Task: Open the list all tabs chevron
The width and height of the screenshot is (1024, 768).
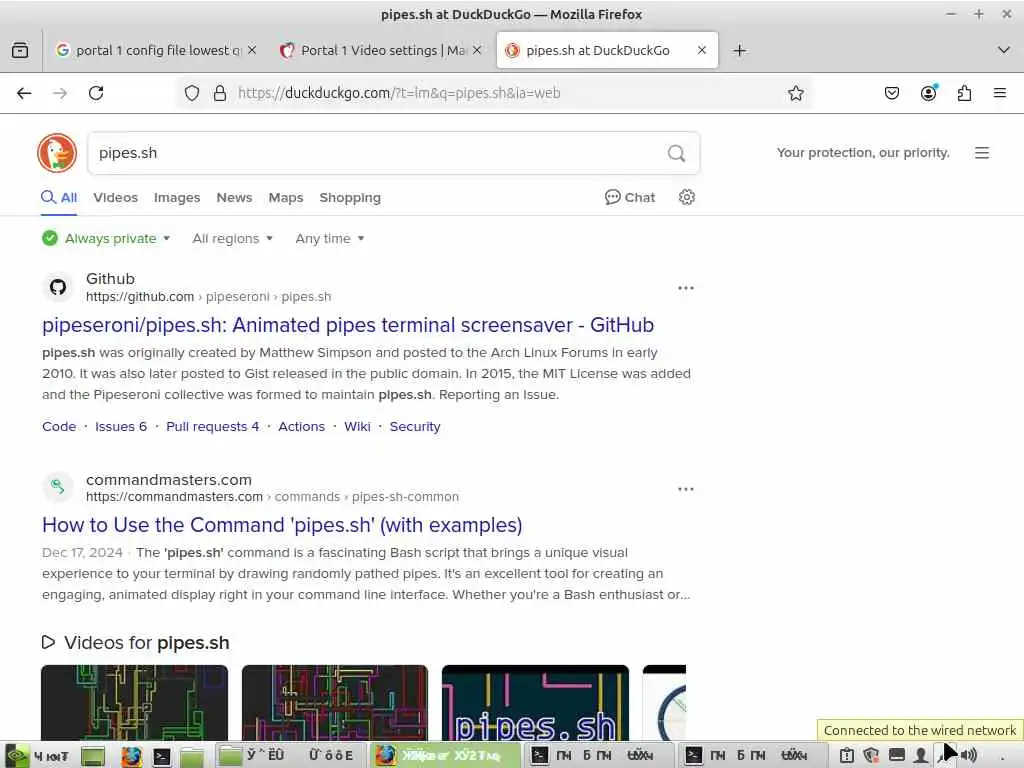Action: (1004, 50)
